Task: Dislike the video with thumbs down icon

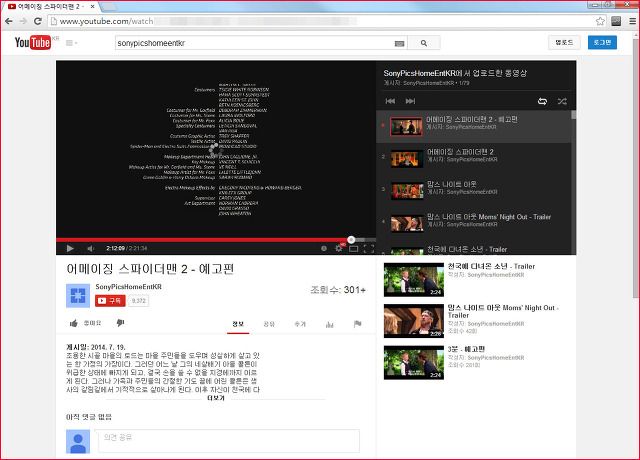Action: (x=120, y=323)
